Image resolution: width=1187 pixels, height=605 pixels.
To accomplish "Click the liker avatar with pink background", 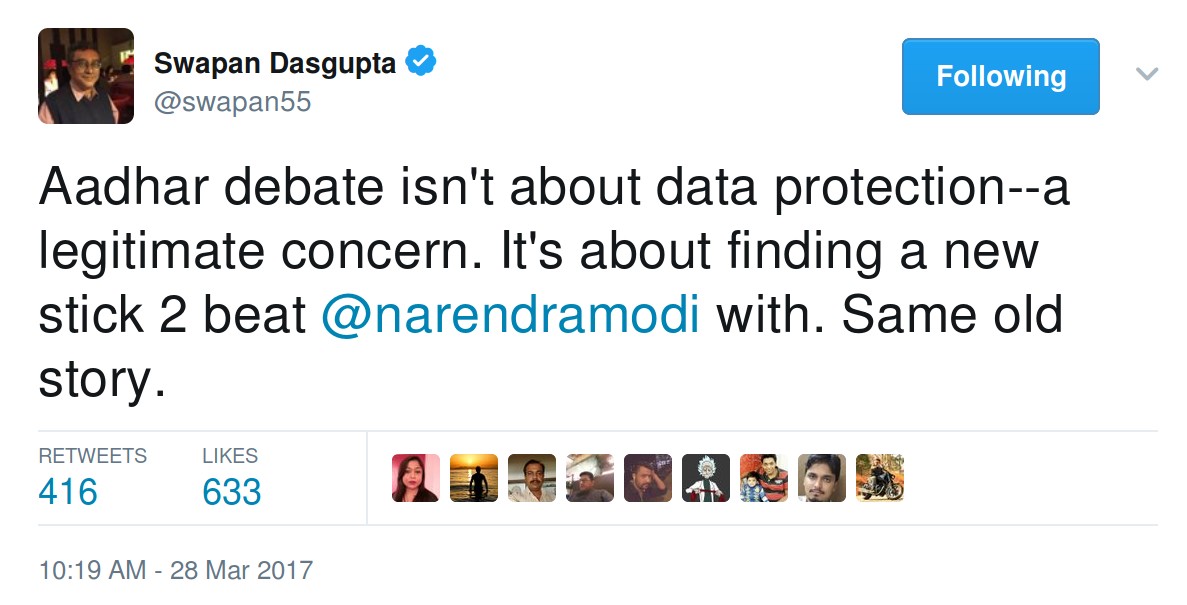I will point(415,478).
